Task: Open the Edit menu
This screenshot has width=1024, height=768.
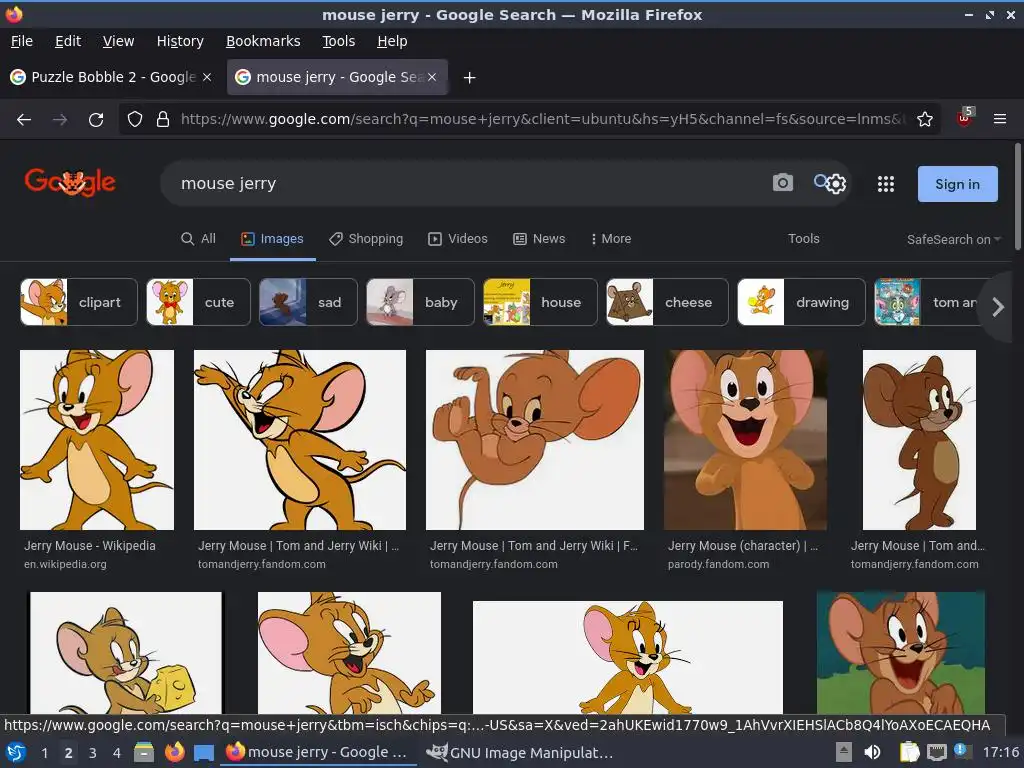Action: [x=68, y=41]
